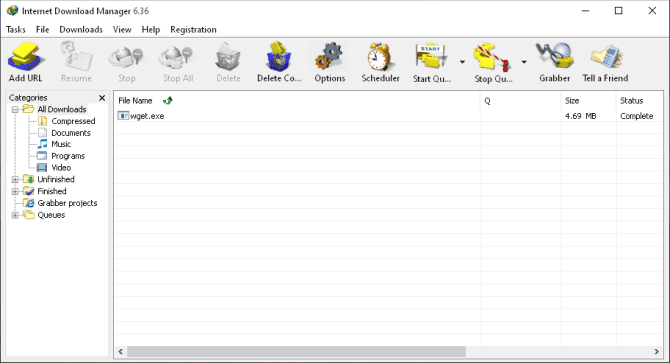Select Grabber projects in the tree
Screen dimensions: 670x363
[x=67, y=203]
